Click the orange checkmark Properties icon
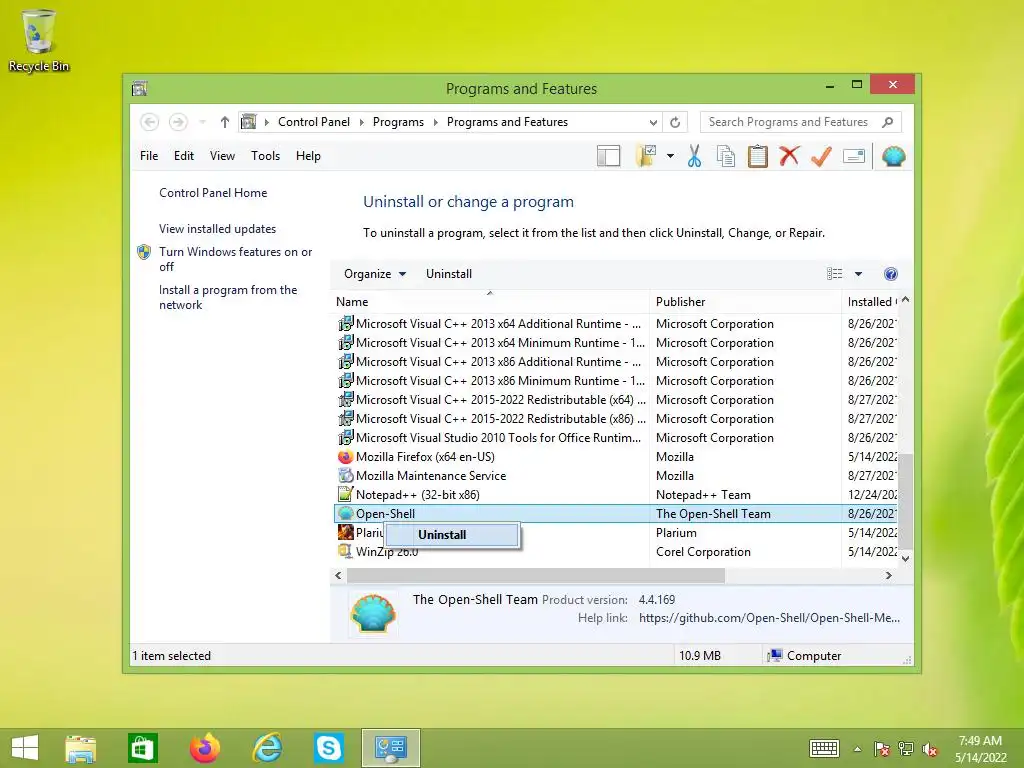 click(821, 156)
